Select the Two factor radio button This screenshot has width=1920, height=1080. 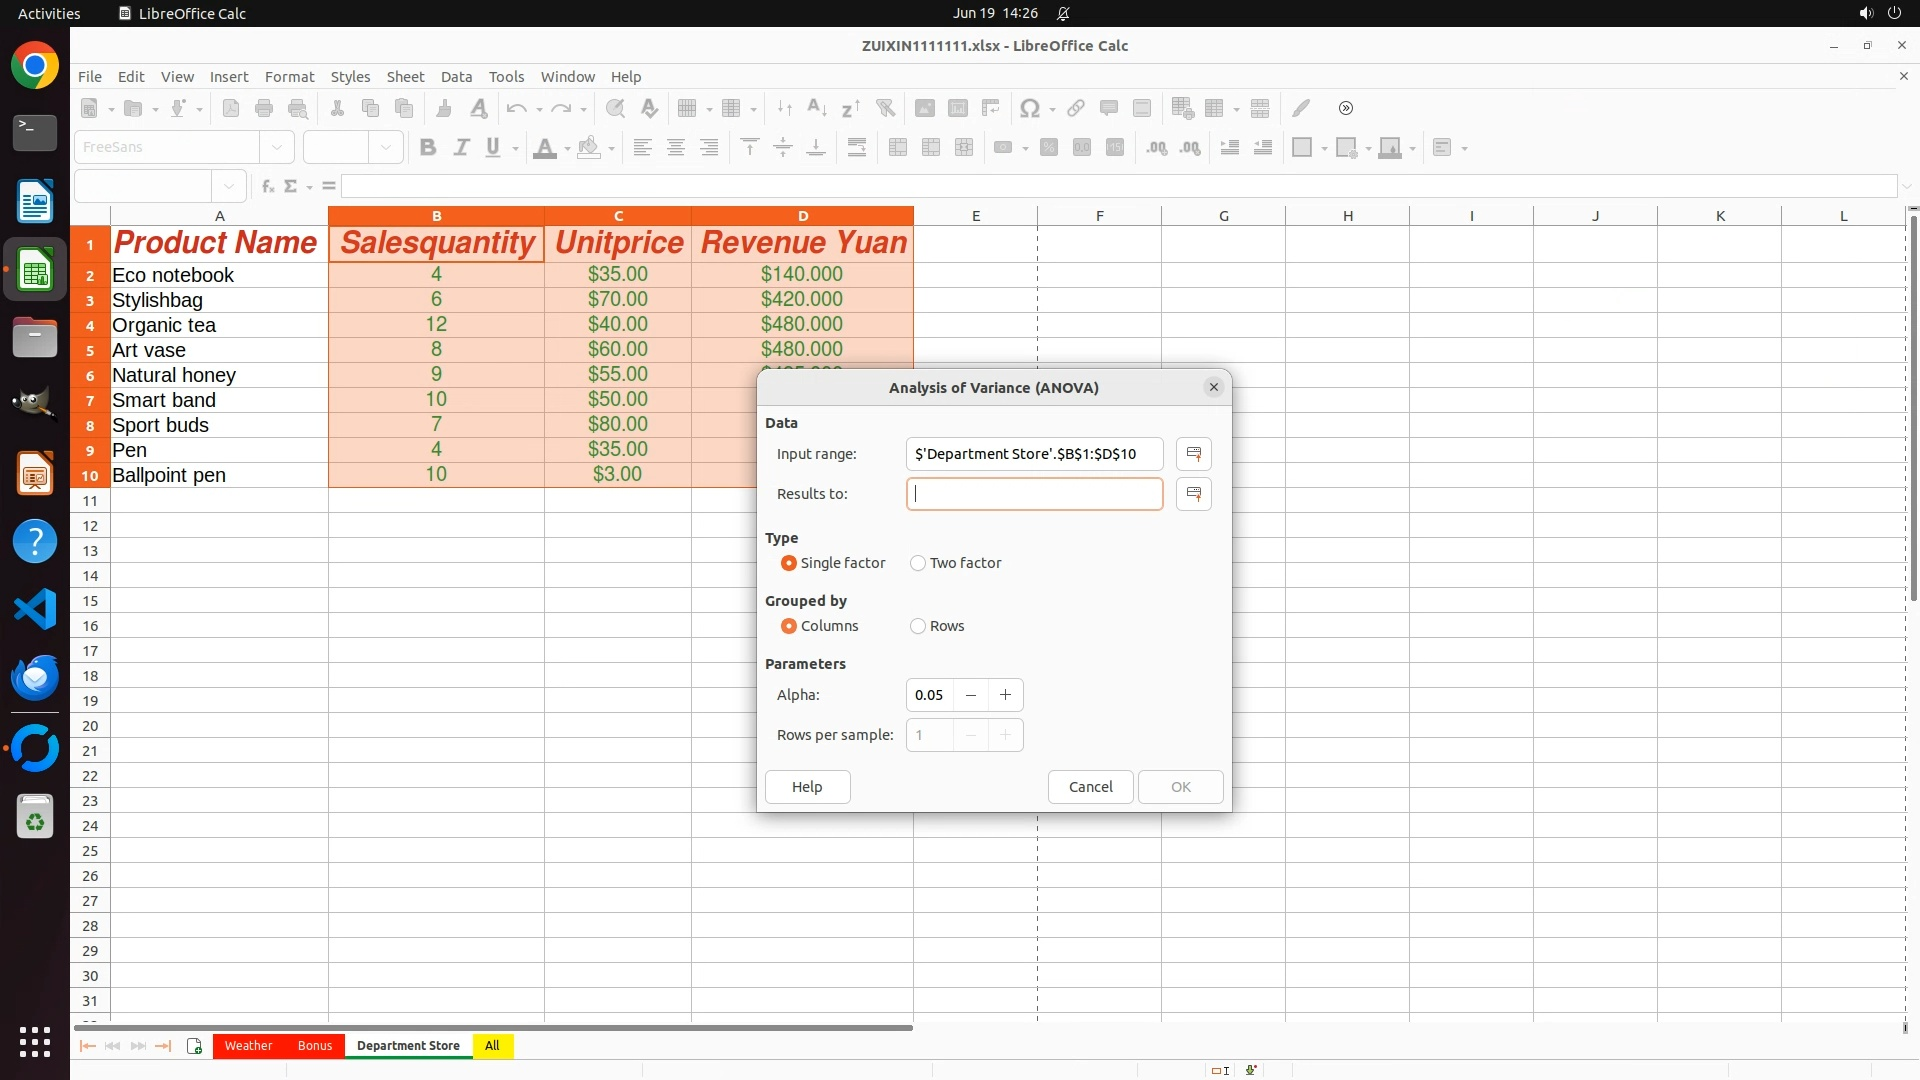point(918,563)
